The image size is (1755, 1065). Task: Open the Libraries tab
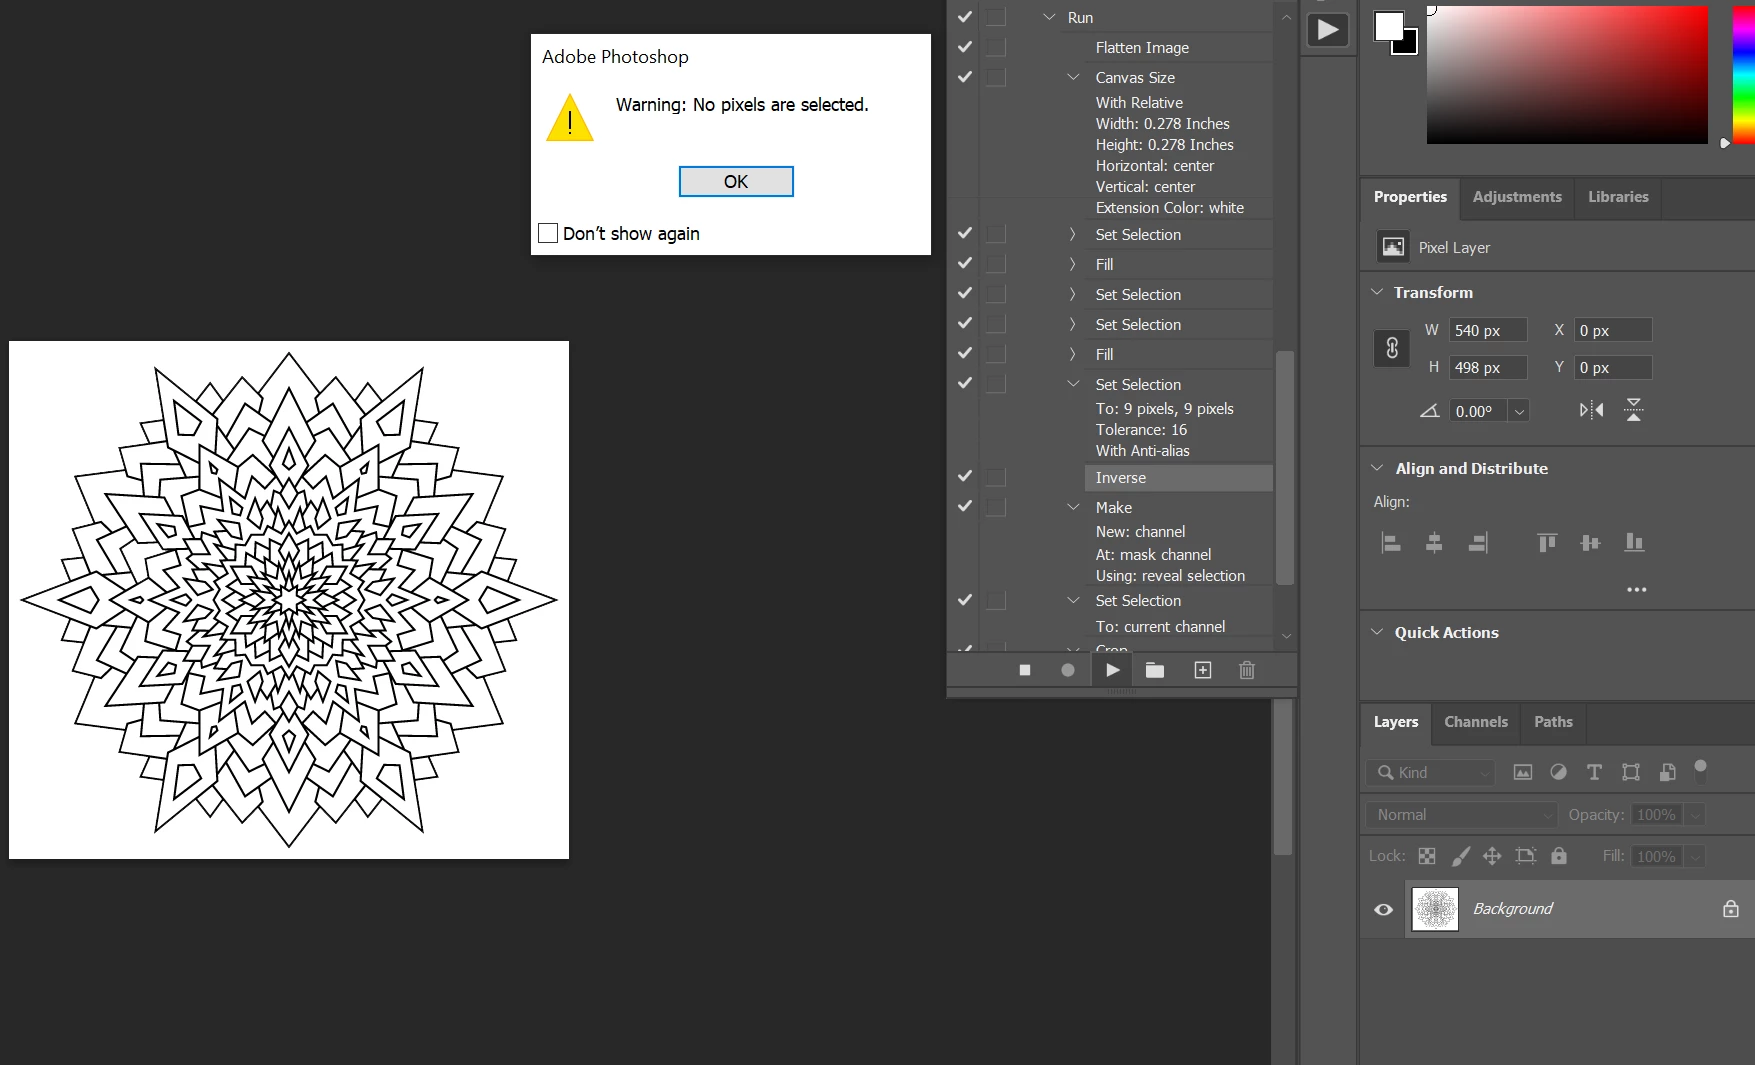[1618, 197]
